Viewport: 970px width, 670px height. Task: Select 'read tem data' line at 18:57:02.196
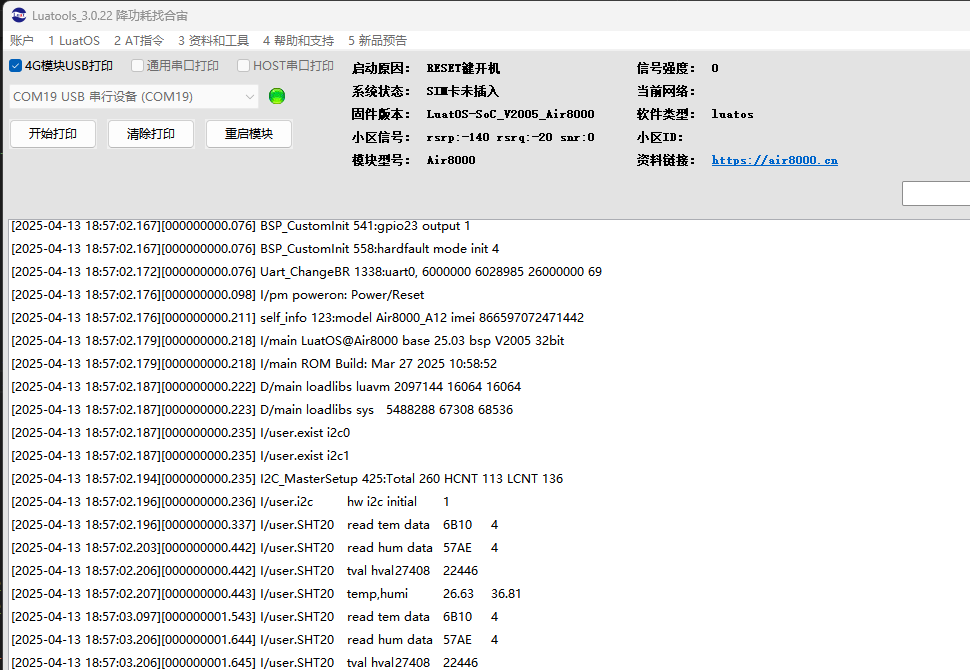(x=255, y=525)
